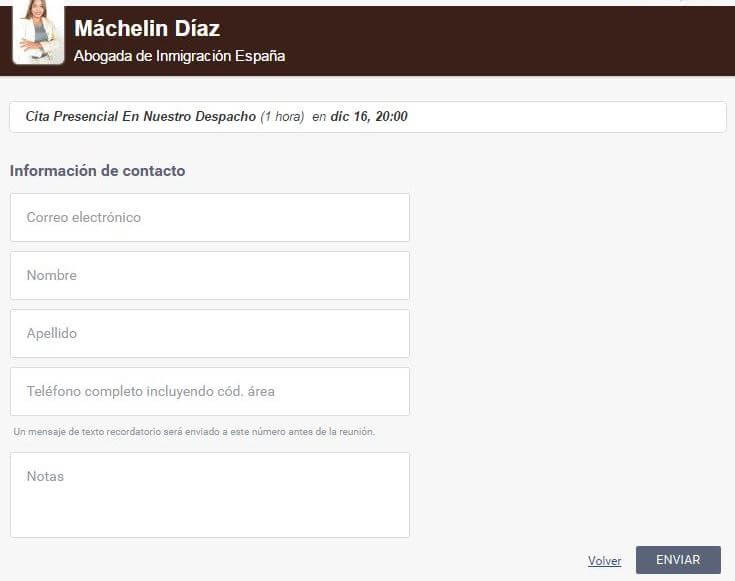Click the Teléfono completo phone field

(x=210, y=392)
